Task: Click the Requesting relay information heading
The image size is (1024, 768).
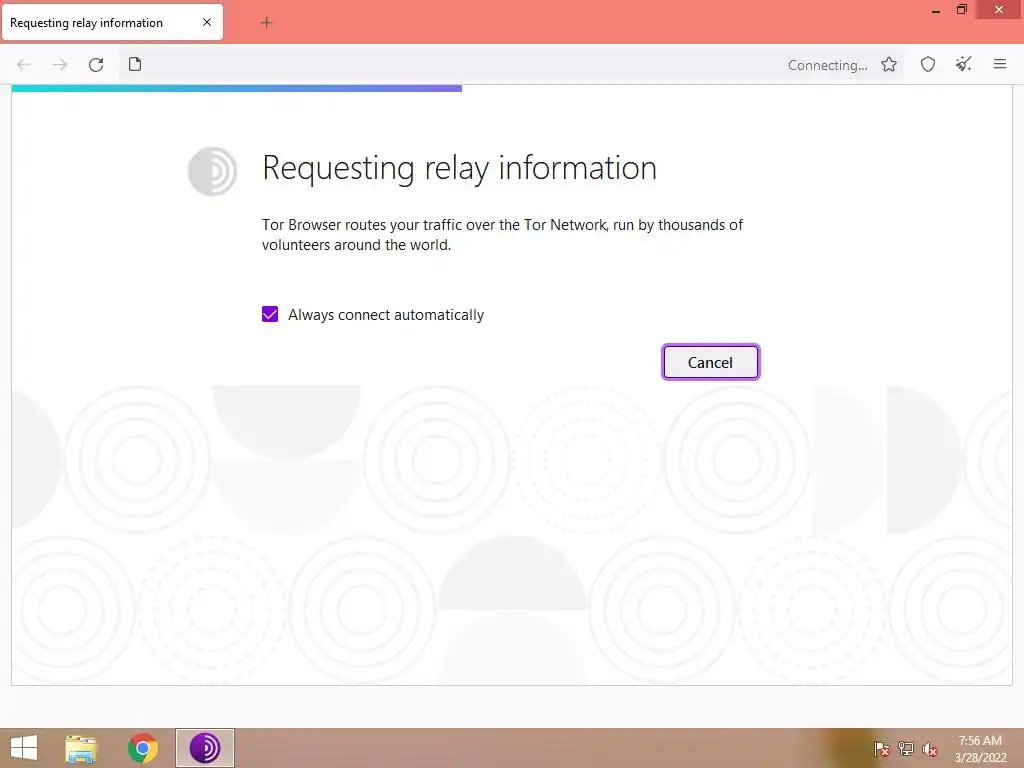Action: point(459,168)
